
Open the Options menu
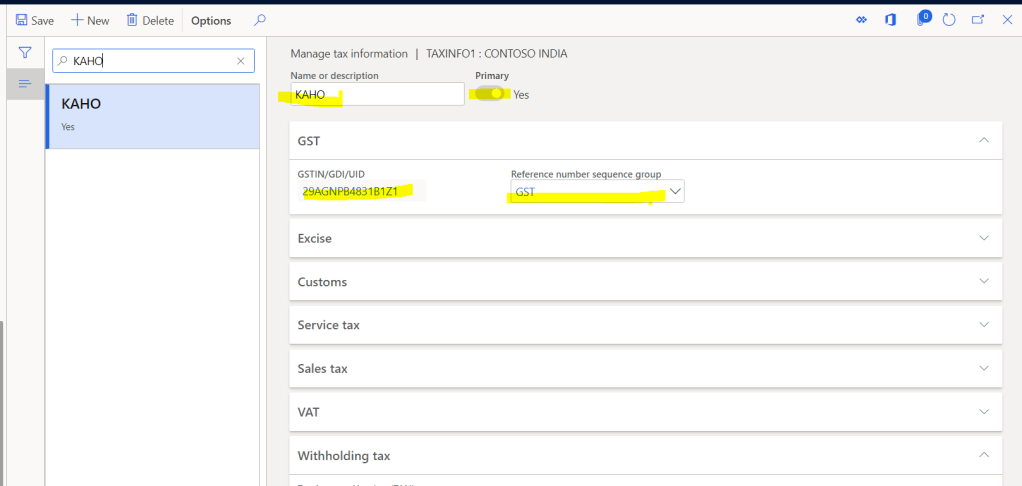click(211, 20)
